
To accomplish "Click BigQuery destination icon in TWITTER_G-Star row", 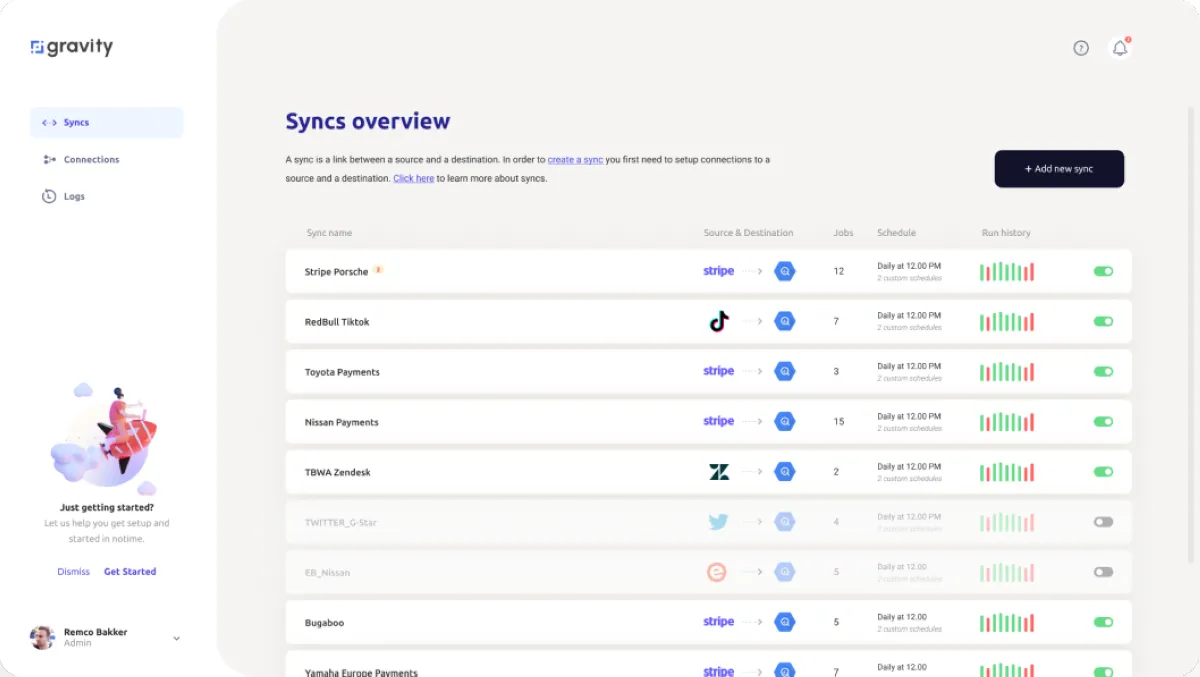I will [x=785, y=522].
